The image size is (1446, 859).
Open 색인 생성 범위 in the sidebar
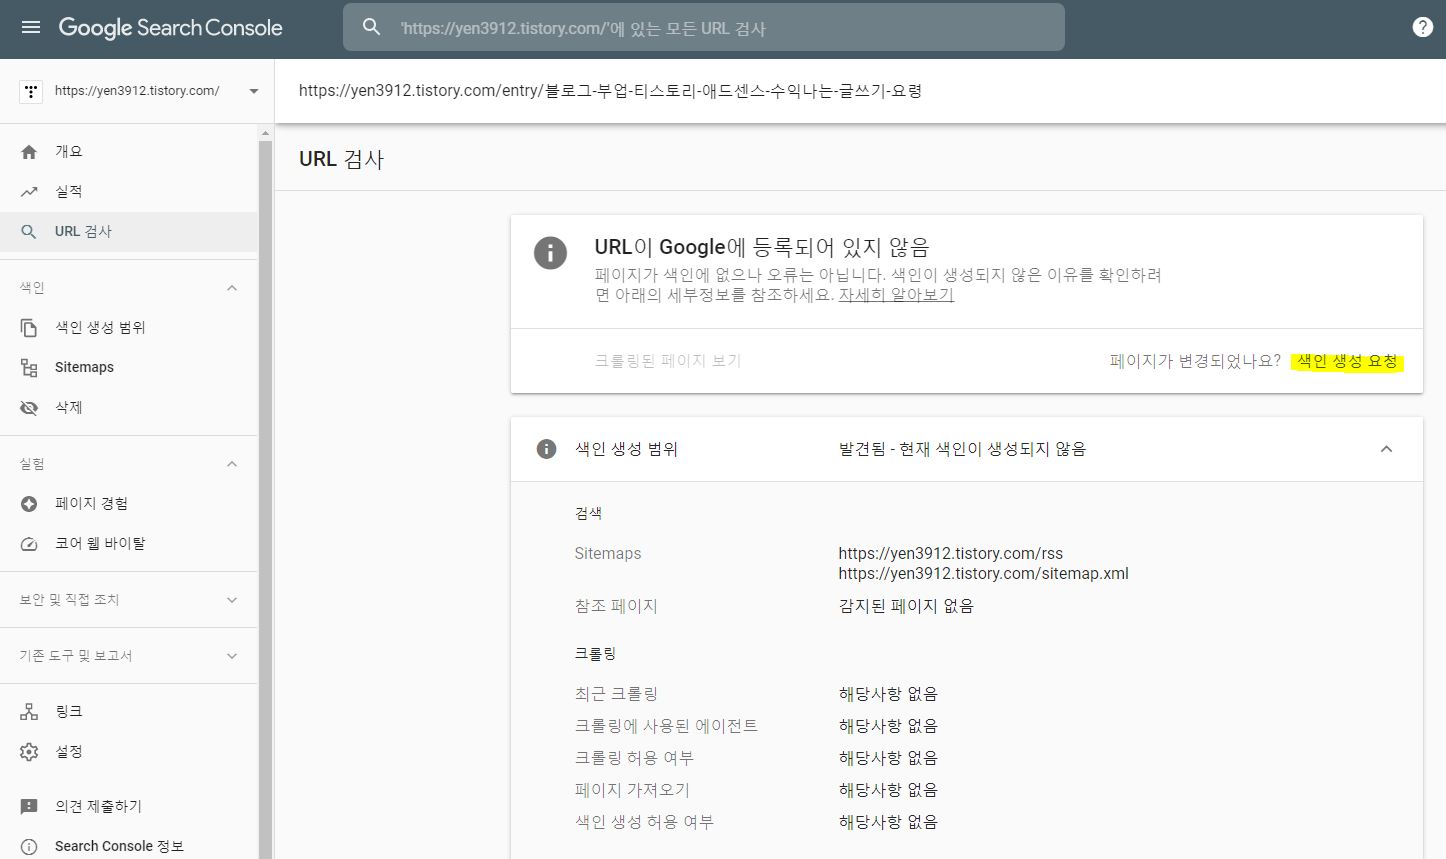[x=128, y=328]
